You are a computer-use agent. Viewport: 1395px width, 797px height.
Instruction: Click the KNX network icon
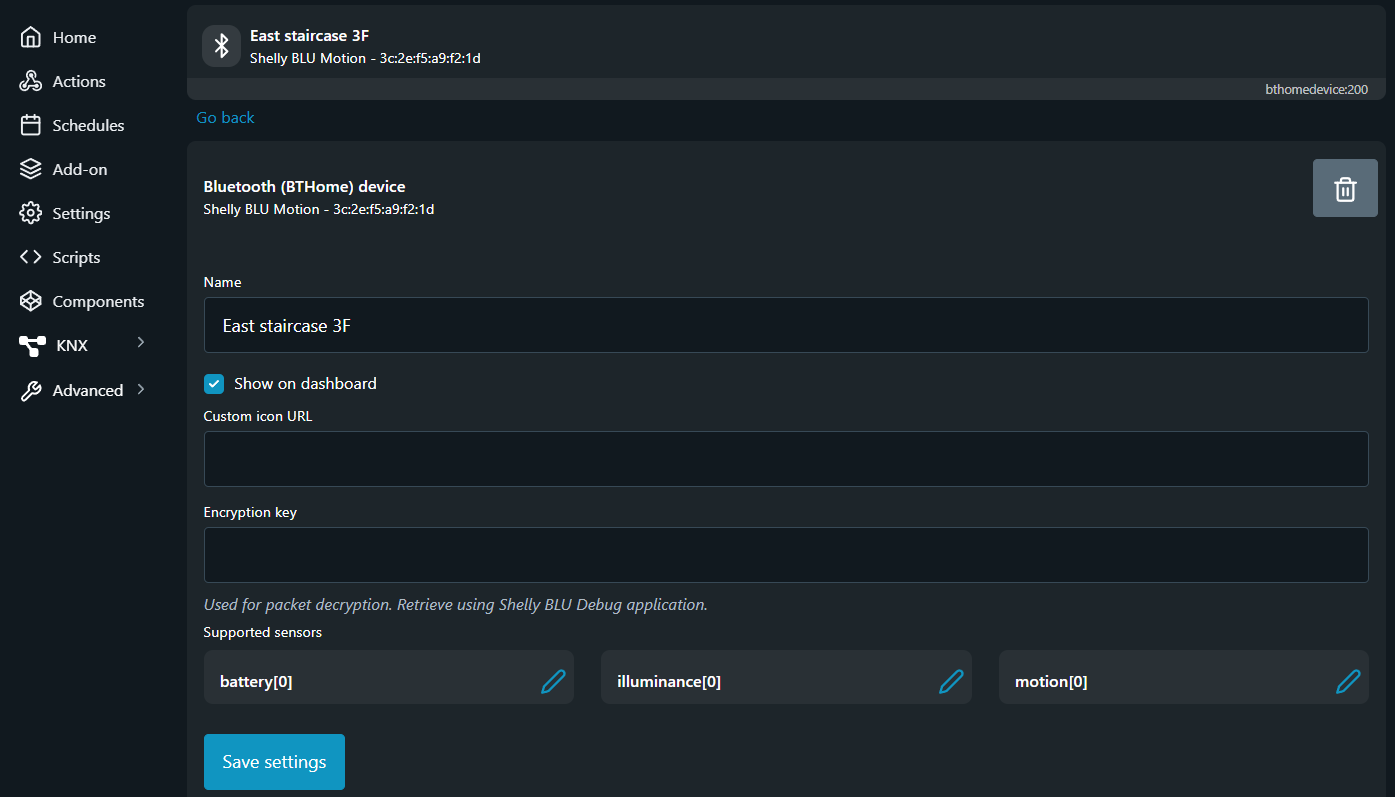[x=32, y=346]
